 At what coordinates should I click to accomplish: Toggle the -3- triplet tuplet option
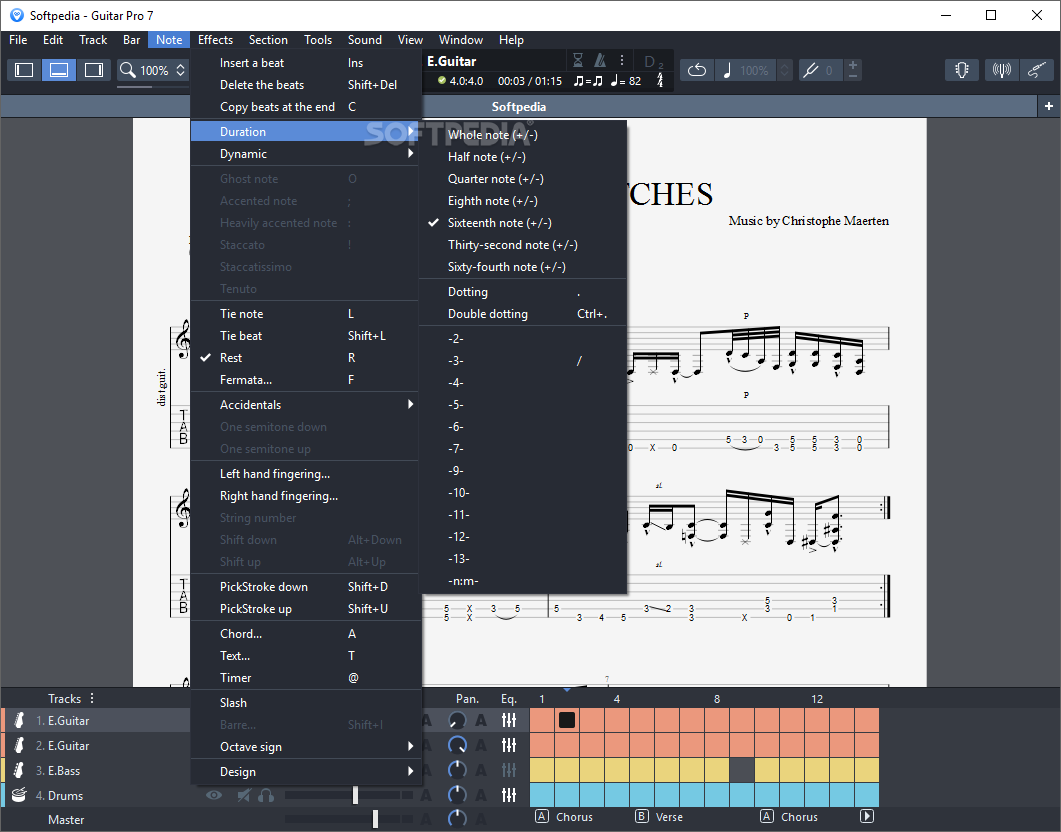(522, 361)
